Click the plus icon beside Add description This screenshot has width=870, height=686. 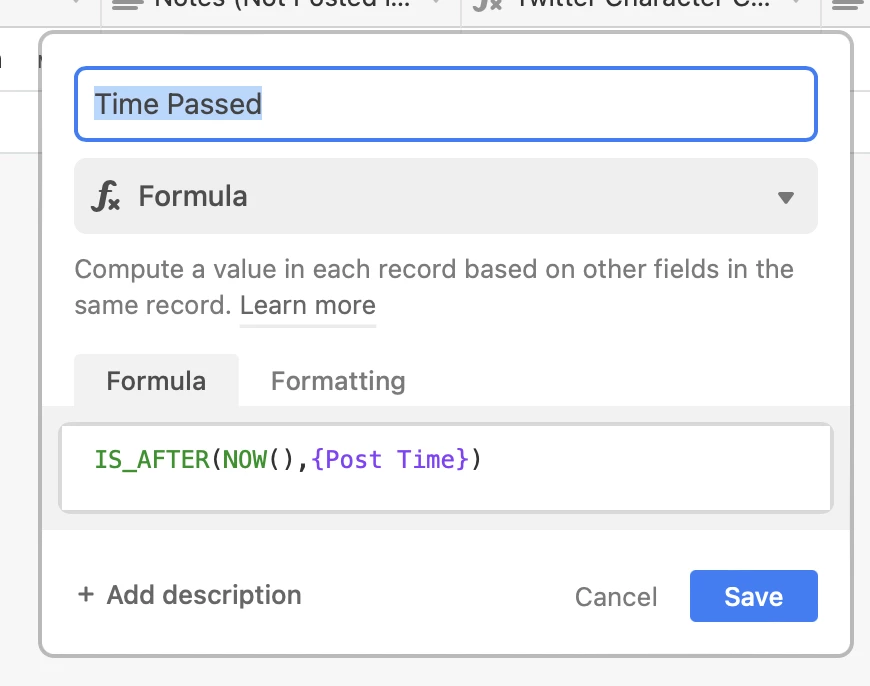pos(86,594)
